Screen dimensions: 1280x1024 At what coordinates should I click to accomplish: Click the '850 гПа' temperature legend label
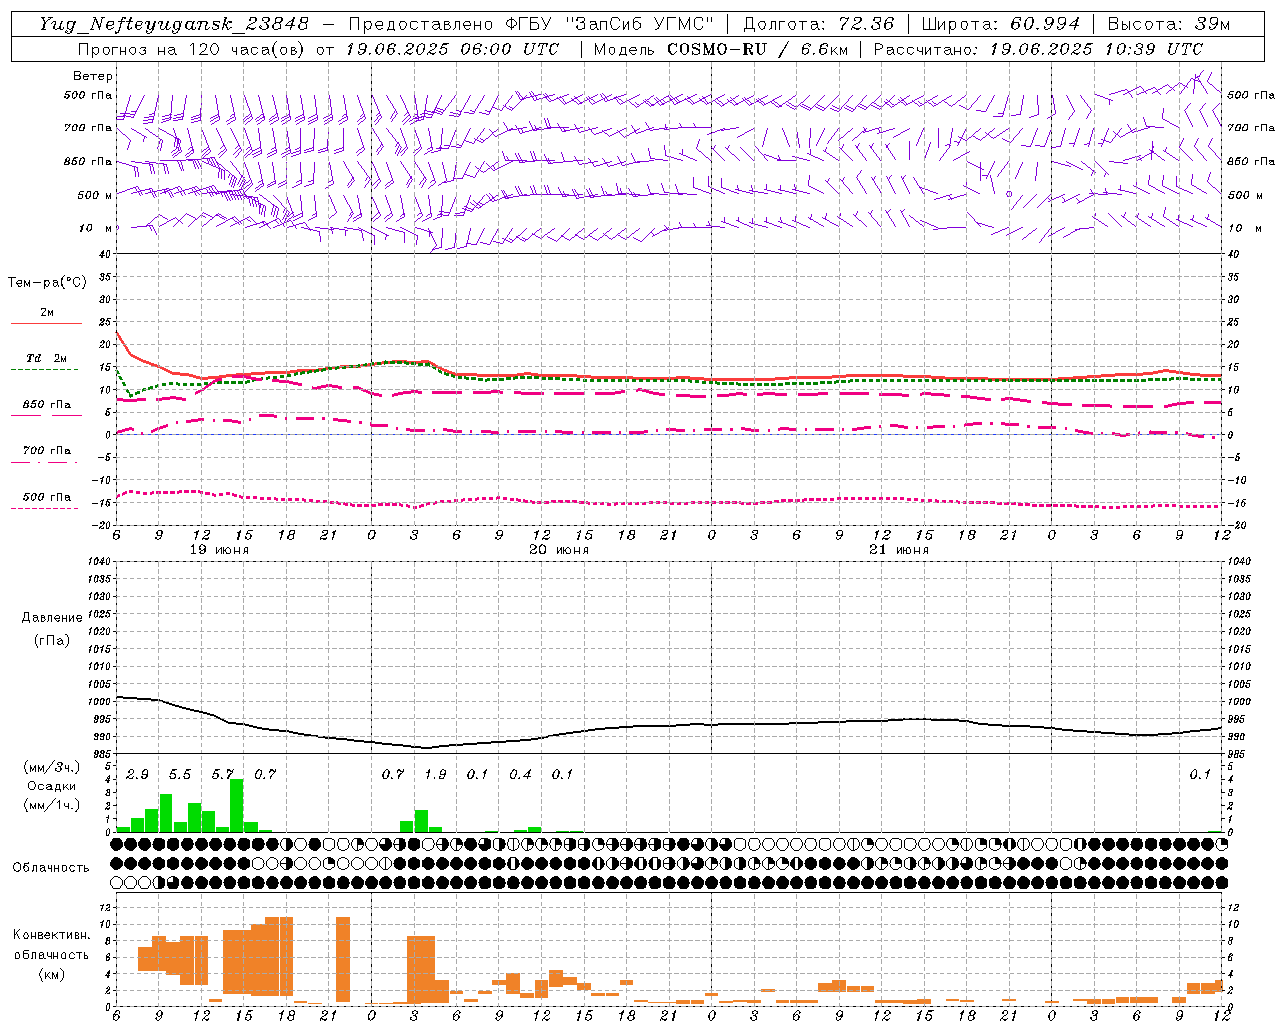click(x=47, y=404)
